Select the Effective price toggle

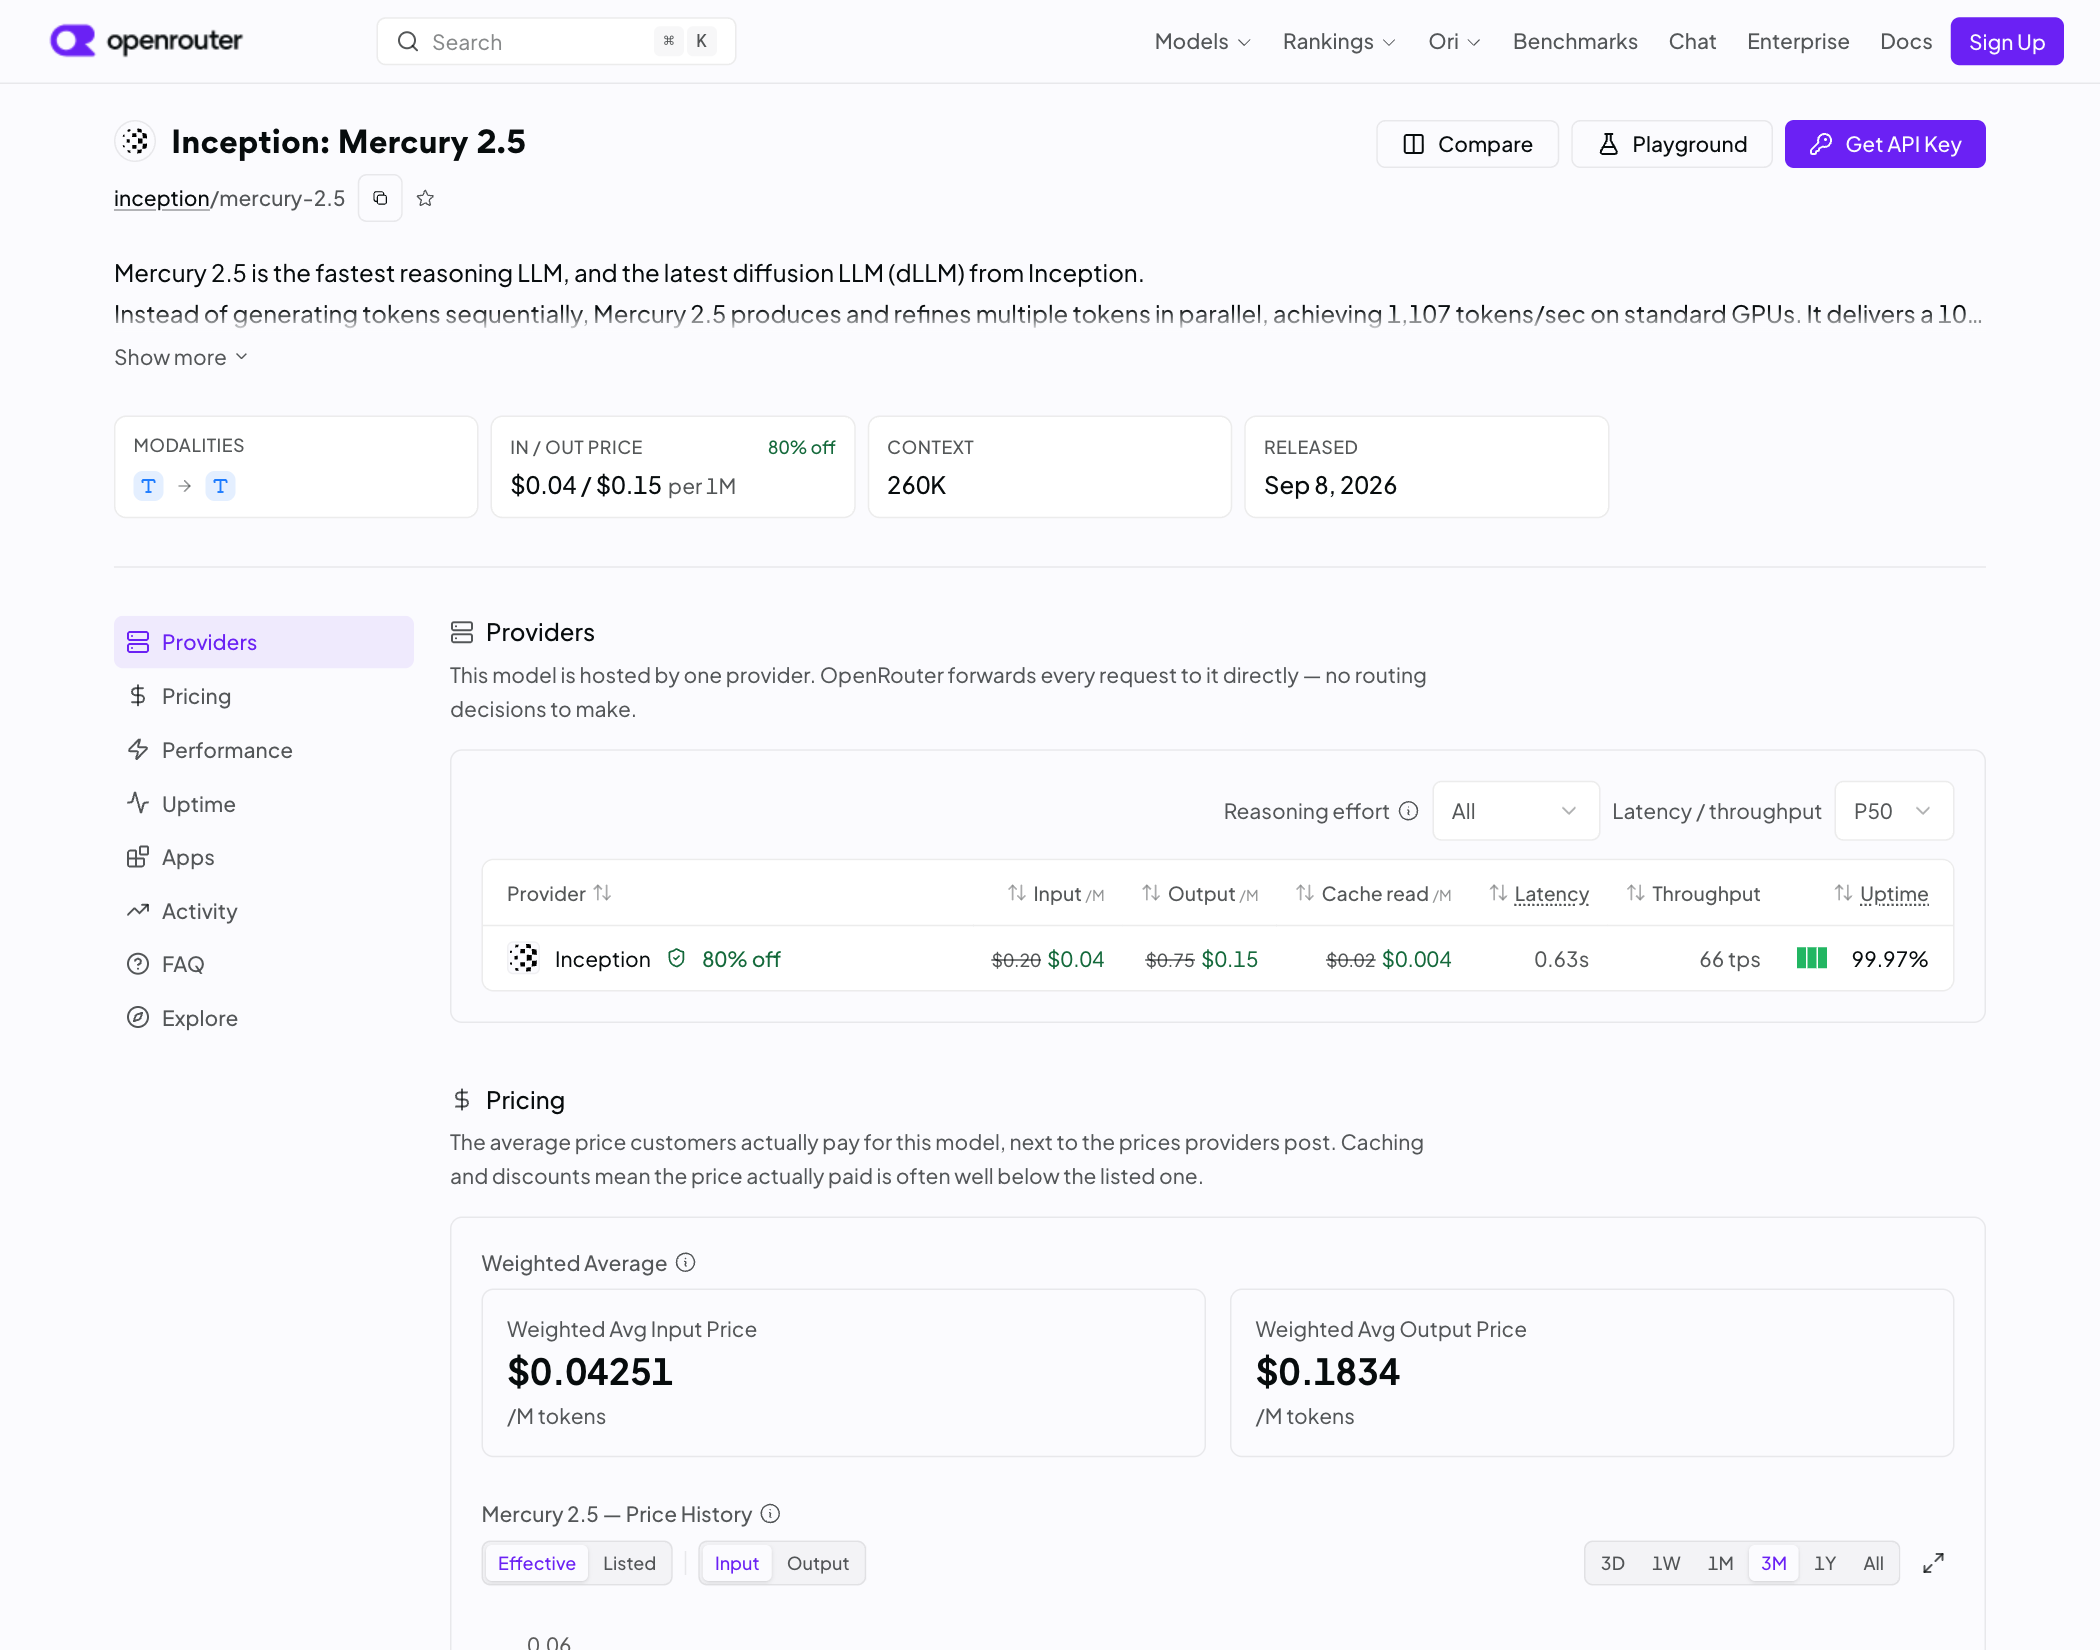click(537, 1563)
